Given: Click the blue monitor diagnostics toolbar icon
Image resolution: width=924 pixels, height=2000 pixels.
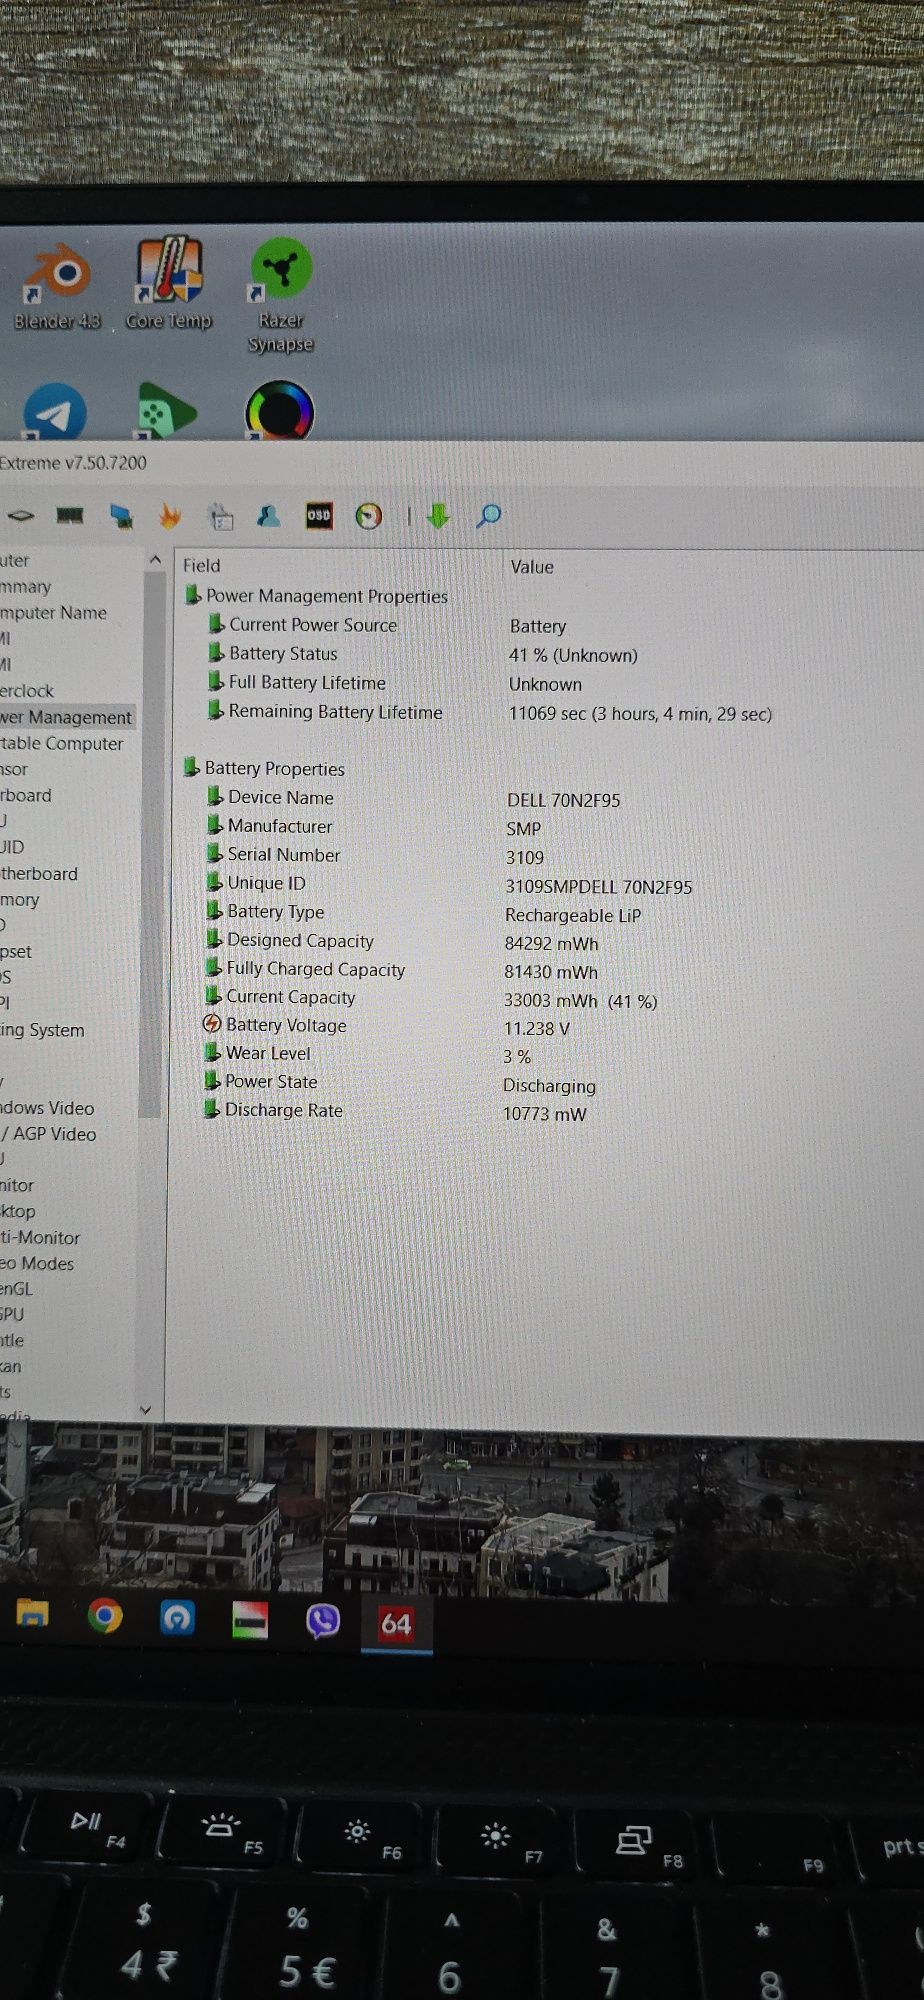Looking at the screenshot, I should point(121,516).
